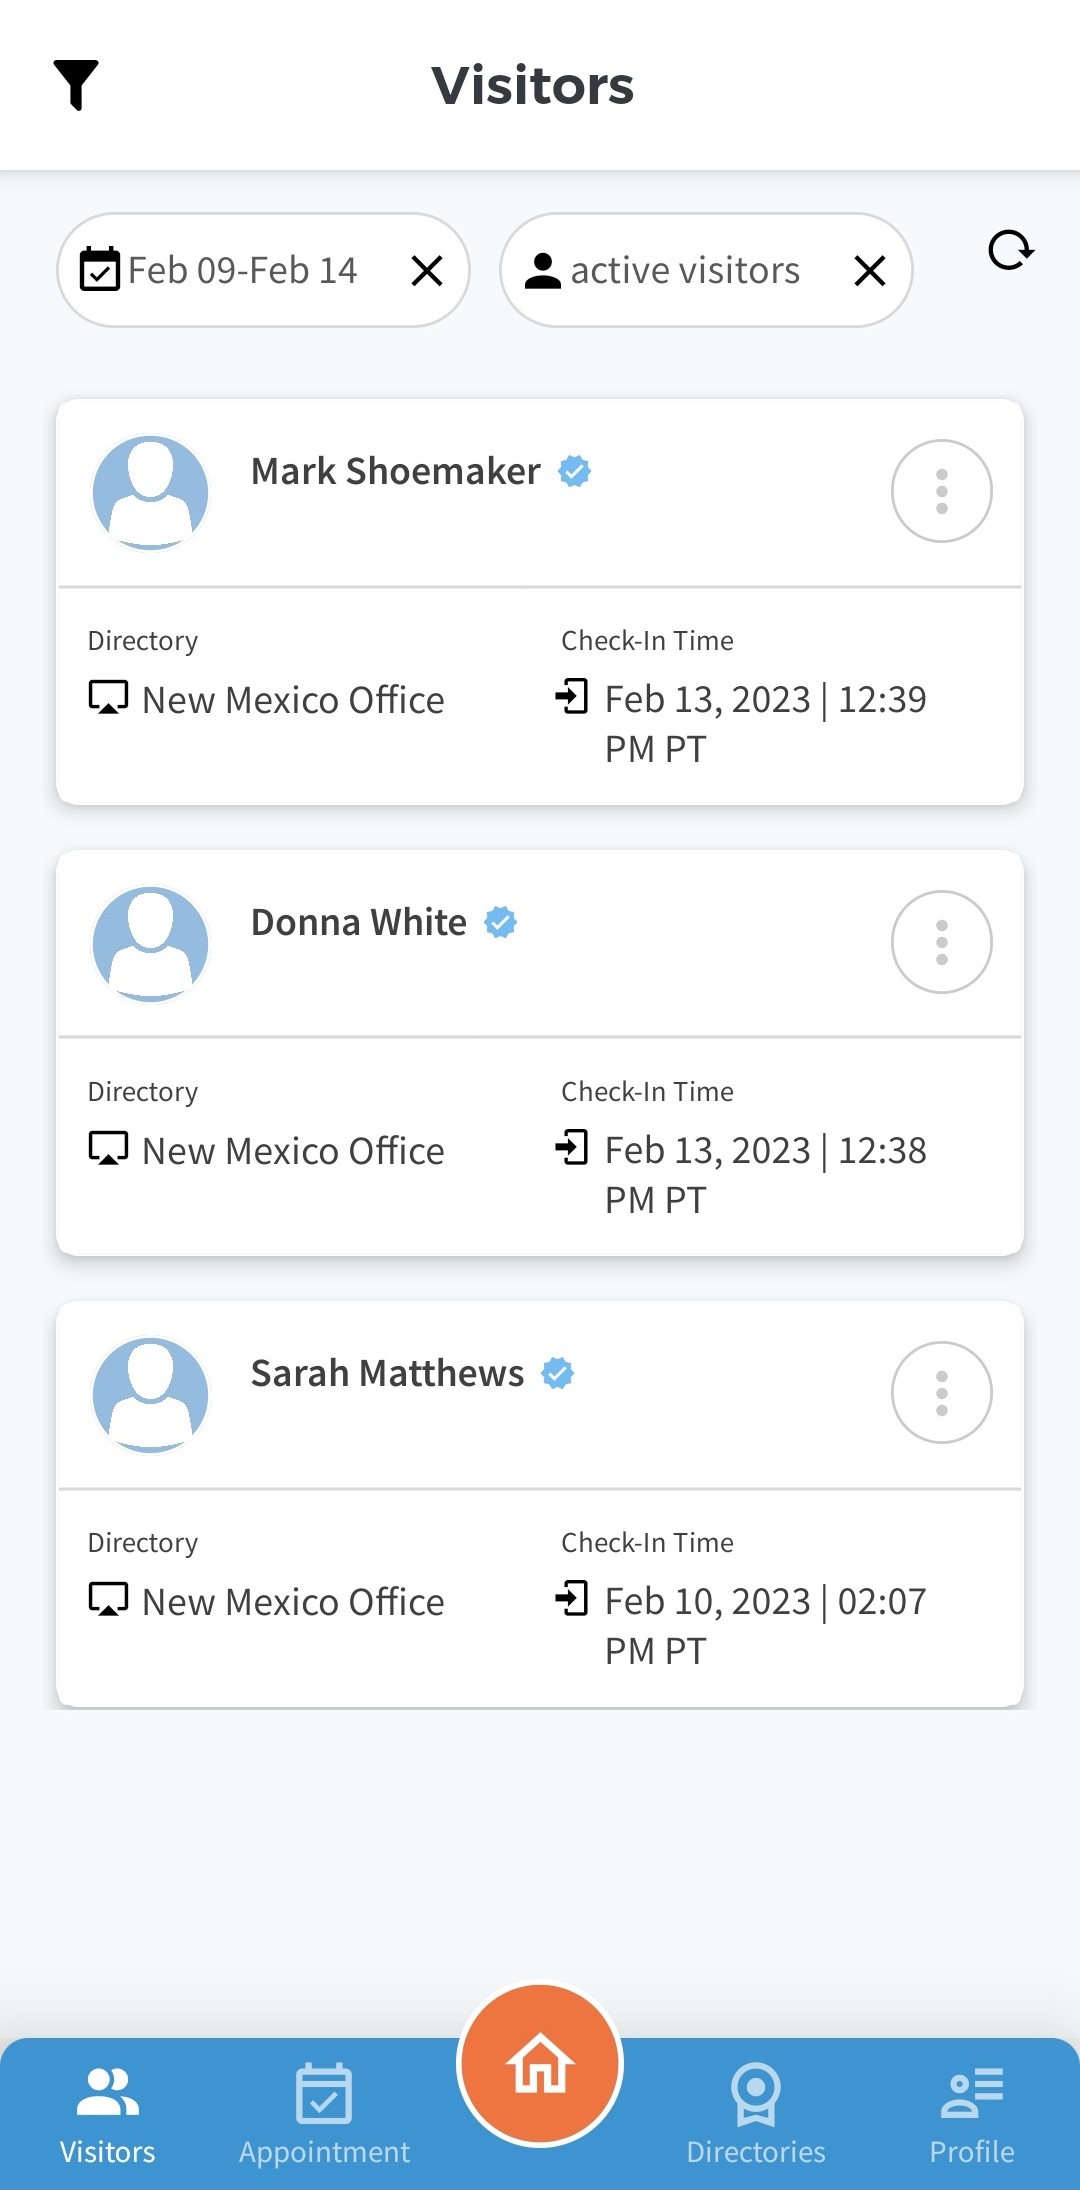Image resolution: width=1080 pixels, height=2190 pixels.
Task: Tap the orange Home button
Action: [540, 2064]
